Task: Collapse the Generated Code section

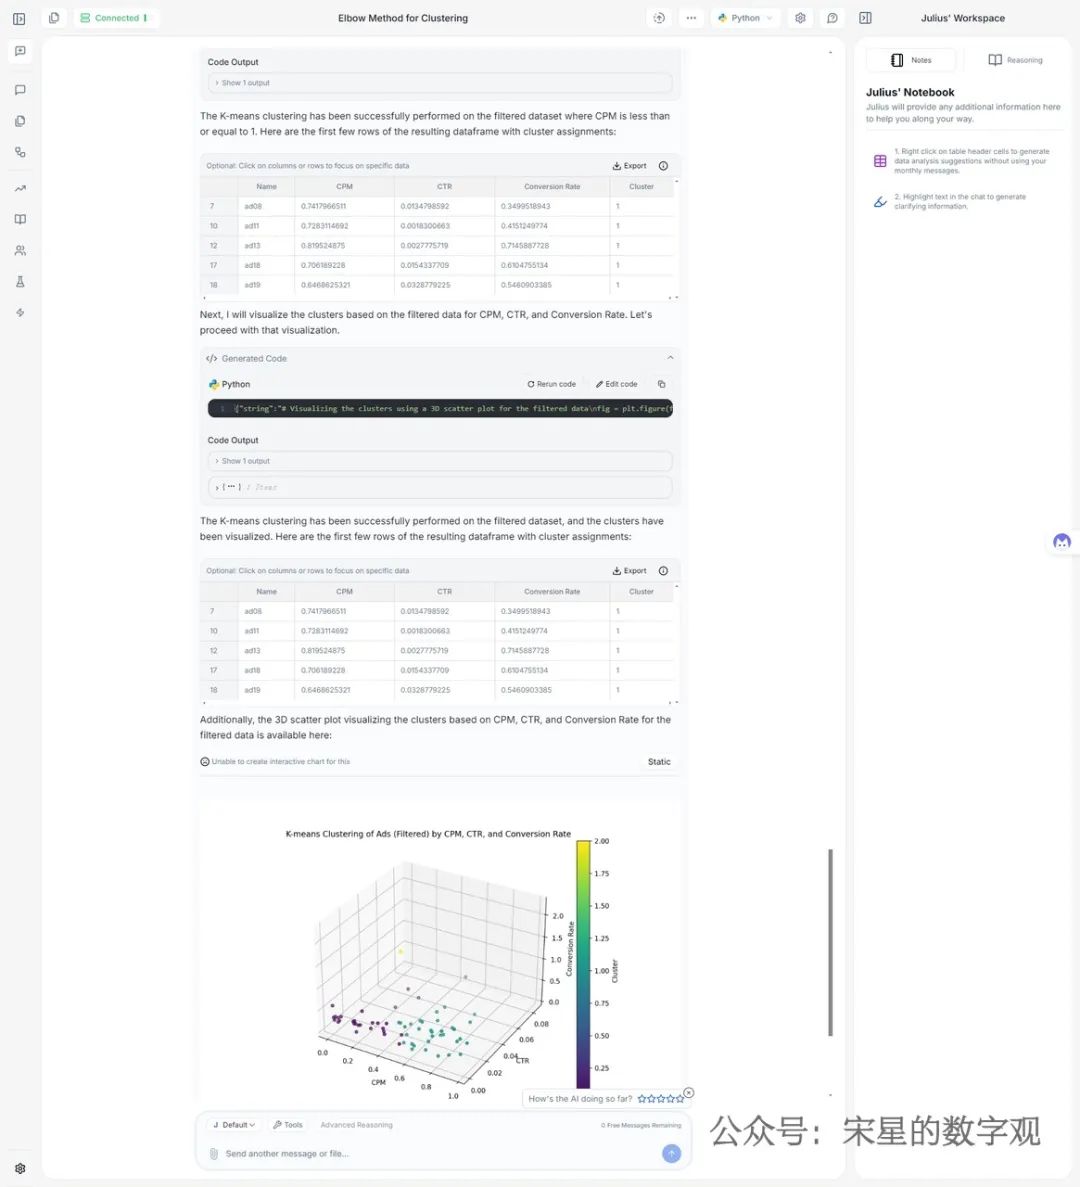Action: click(670, 358)
